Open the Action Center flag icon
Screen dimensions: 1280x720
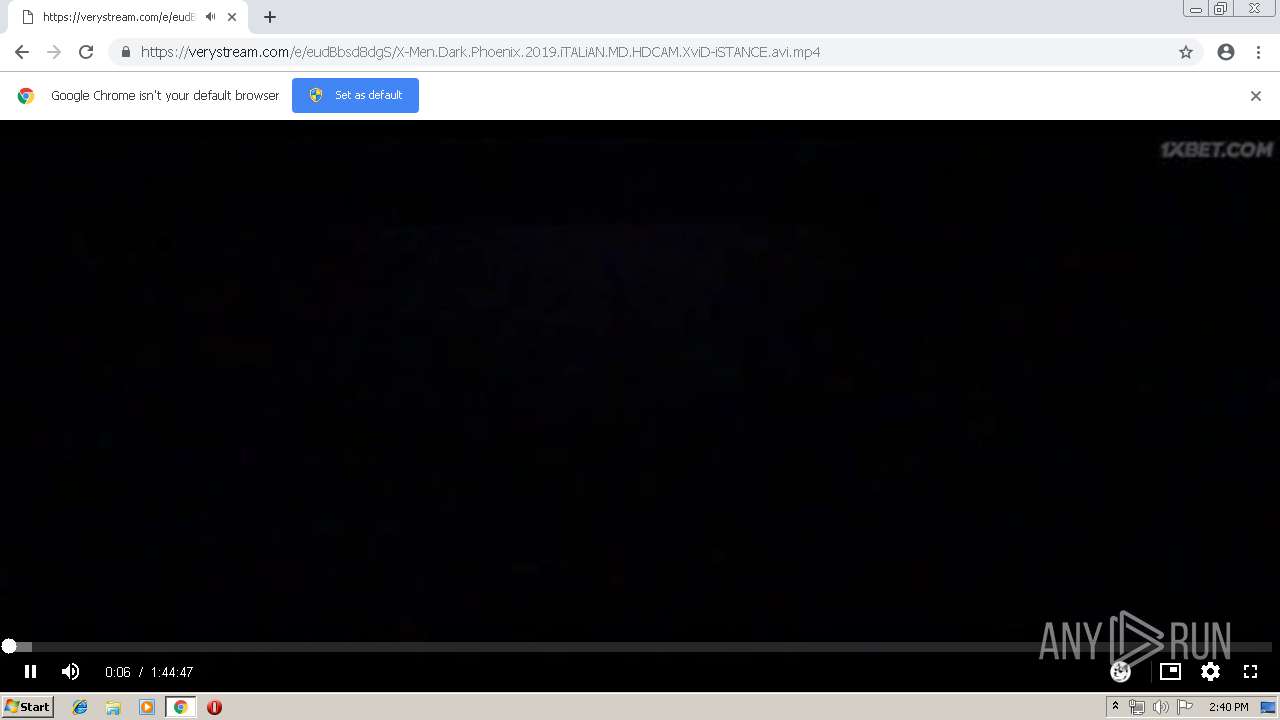pyautogui.click(x=1185, y=707)
